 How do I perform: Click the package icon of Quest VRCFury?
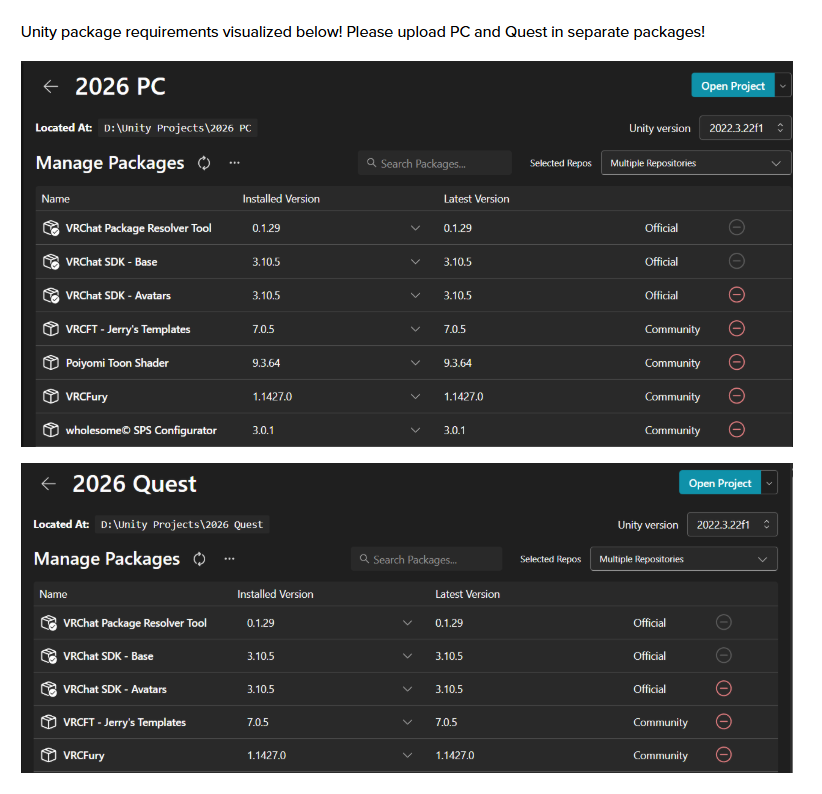click(48, 755)
